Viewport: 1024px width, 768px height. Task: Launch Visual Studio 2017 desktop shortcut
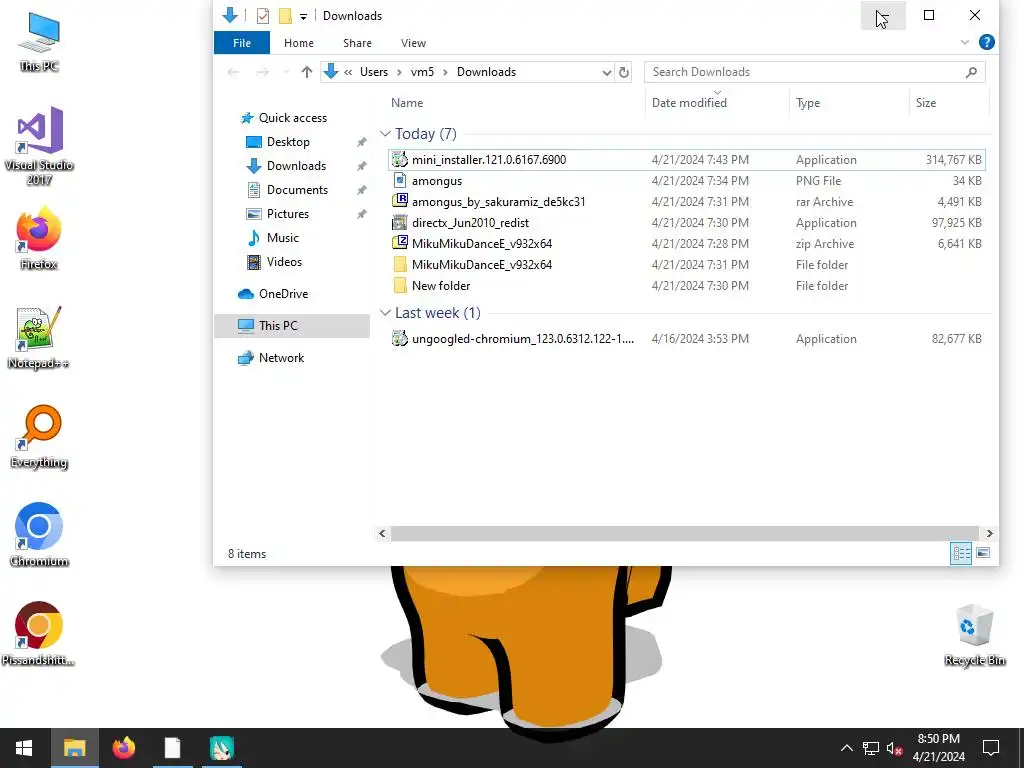[x=39, y=146]
